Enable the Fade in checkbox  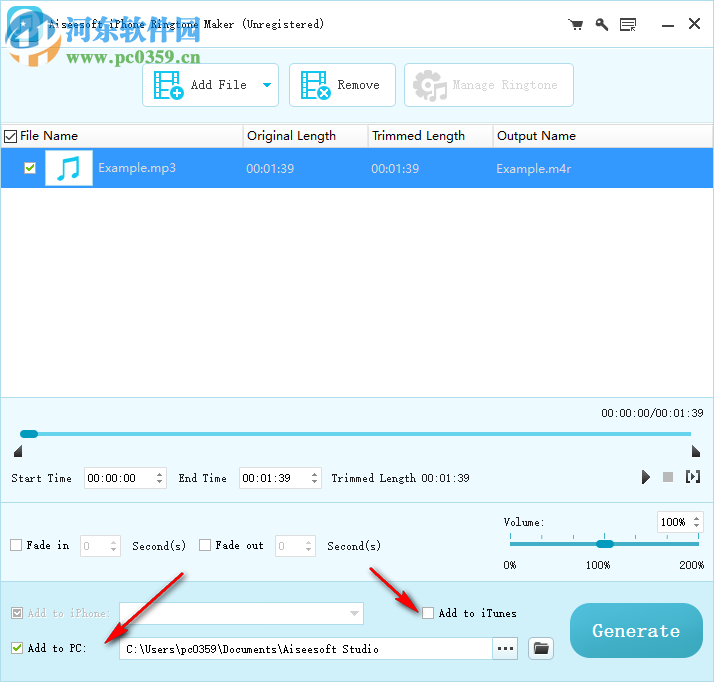point(16,545)
